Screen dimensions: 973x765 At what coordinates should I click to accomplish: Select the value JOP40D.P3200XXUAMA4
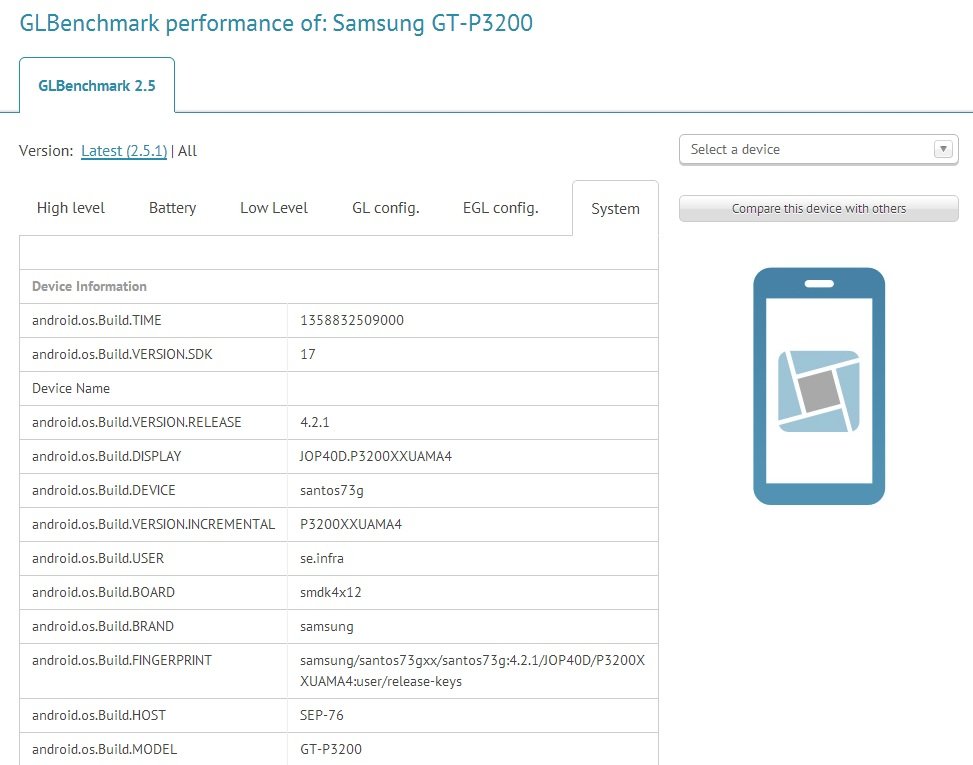[x=376, y=457]
